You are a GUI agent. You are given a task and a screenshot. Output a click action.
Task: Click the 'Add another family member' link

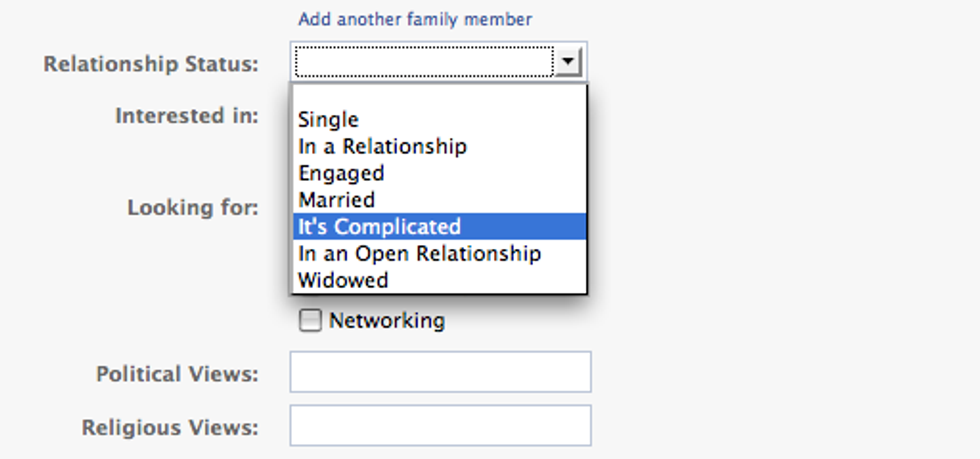tap(415, 19)
